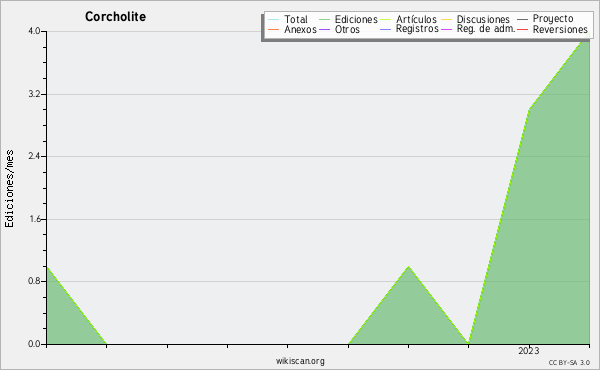
Task: Click the 3.2 y-axis value
Action: (34, 94)
